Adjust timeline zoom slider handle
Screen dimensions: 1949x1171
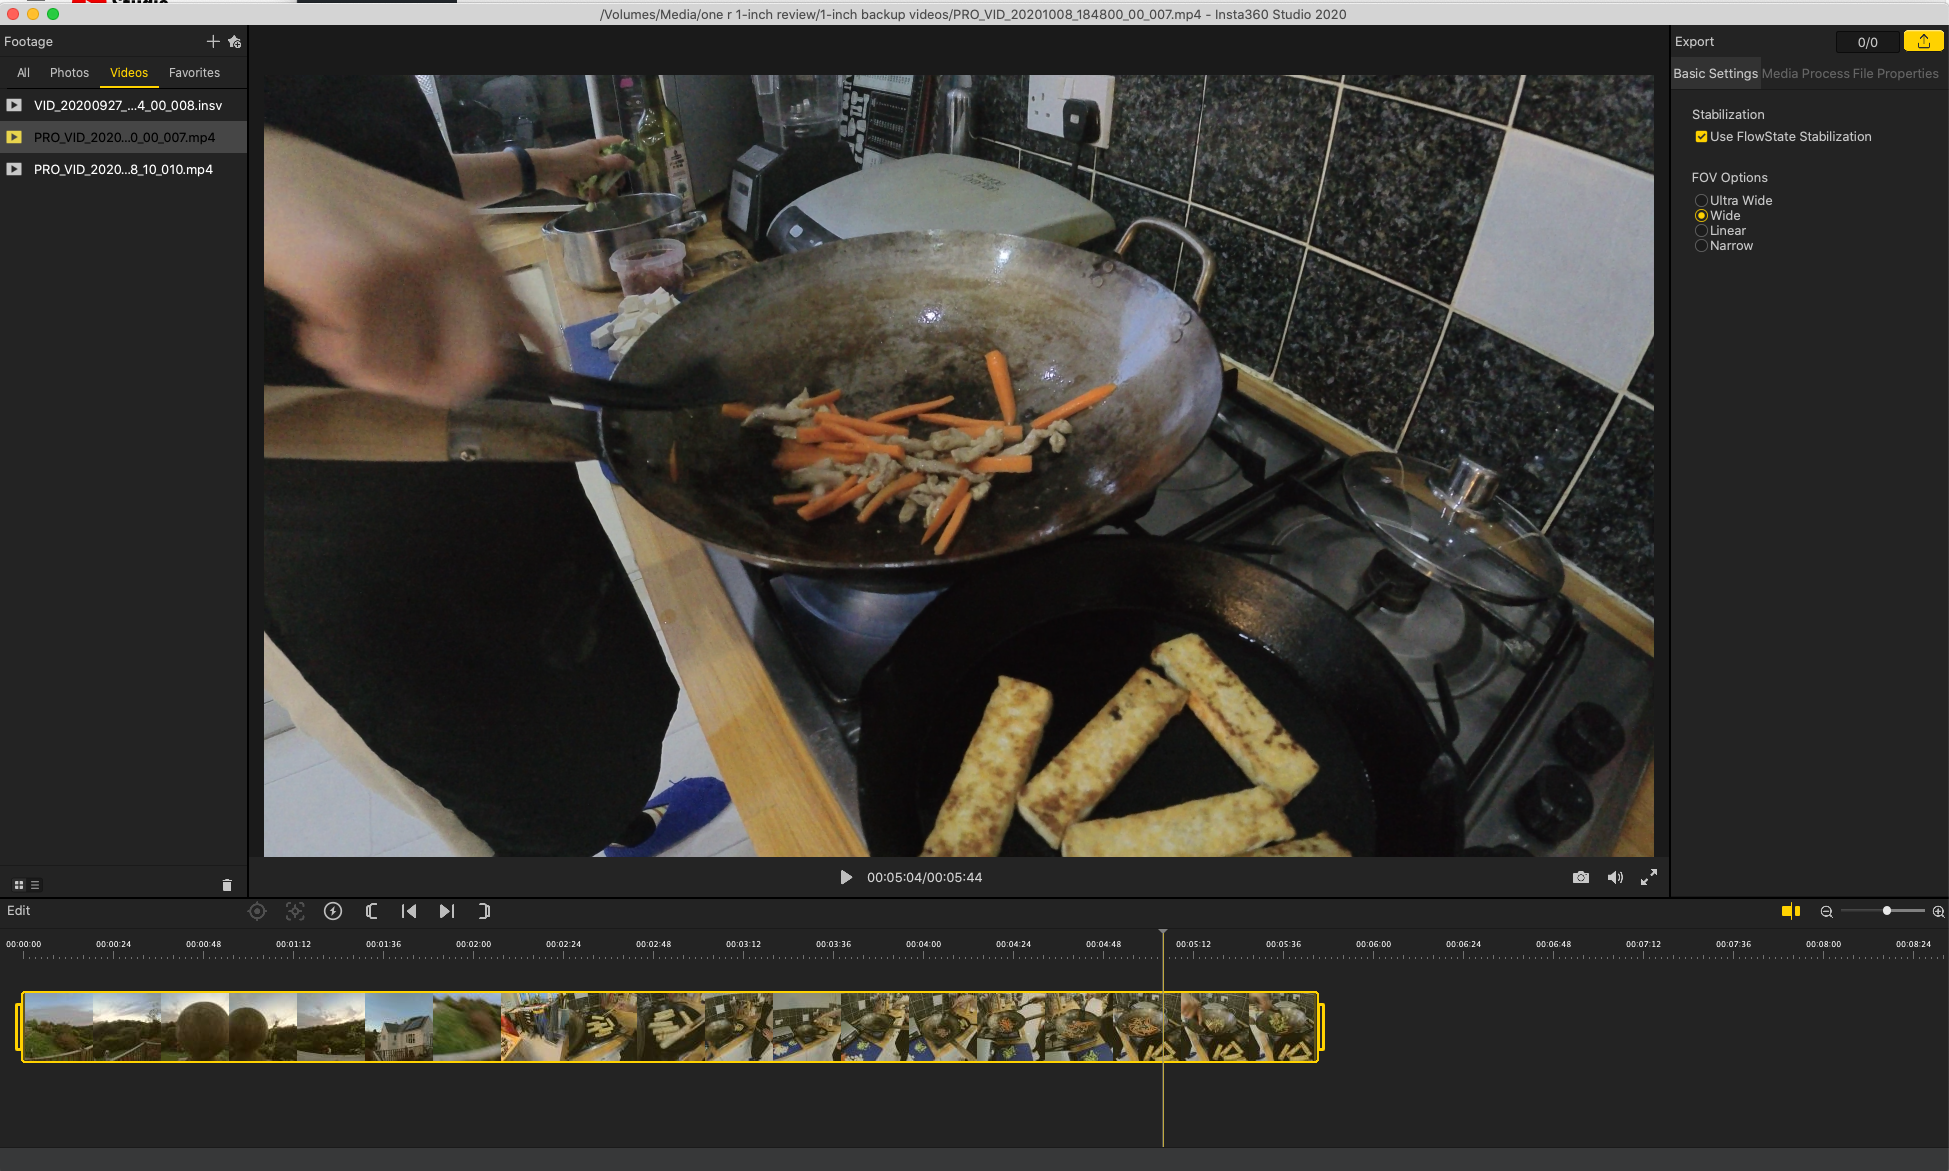tap(1887, 911)
